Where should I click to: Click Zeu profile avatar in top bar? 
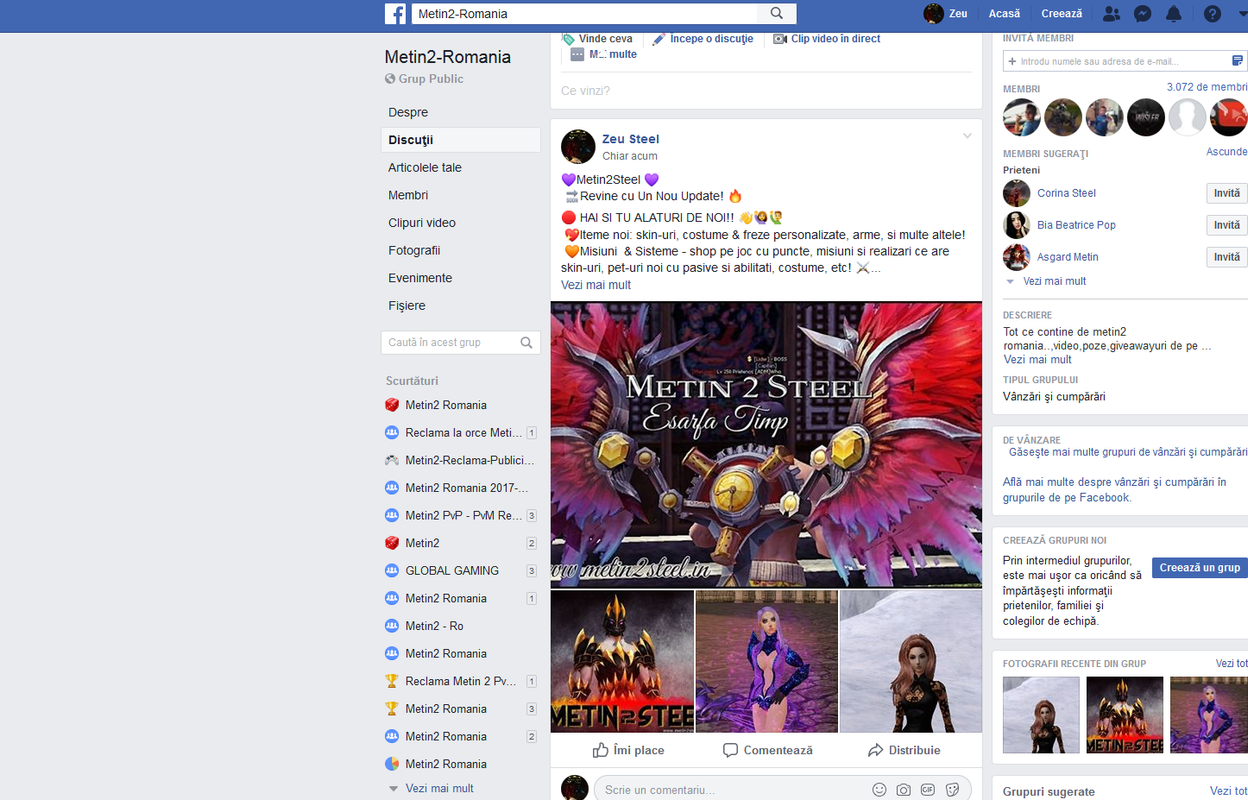click(x=933, y=13)
